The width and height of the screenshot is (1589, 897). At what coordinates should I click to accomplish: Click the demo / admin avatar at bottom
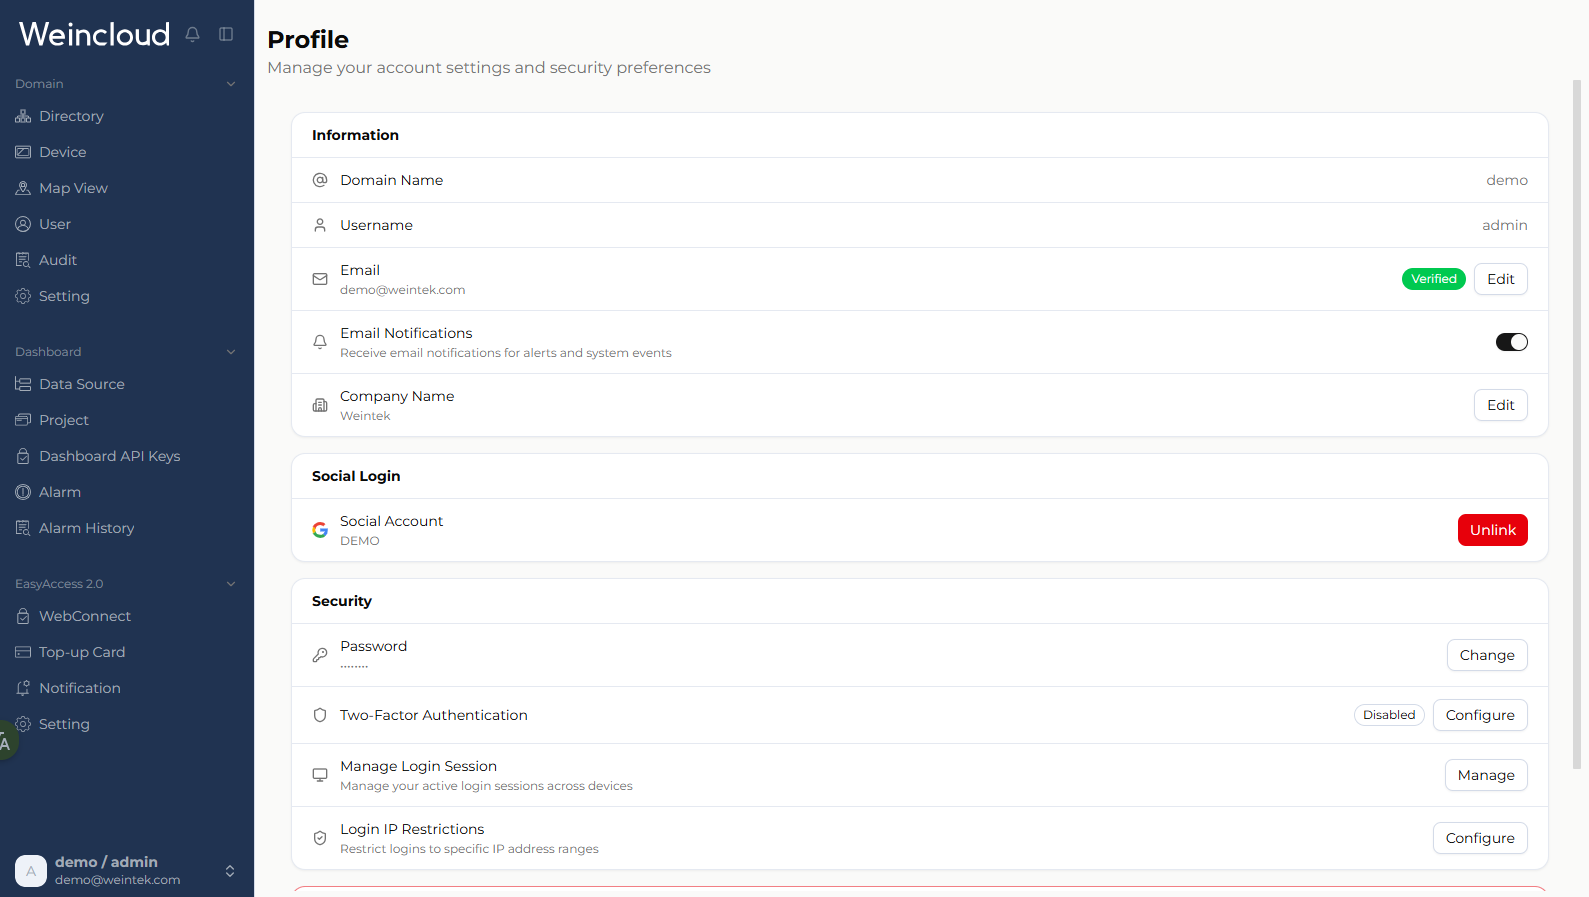[x=31, y=871]
